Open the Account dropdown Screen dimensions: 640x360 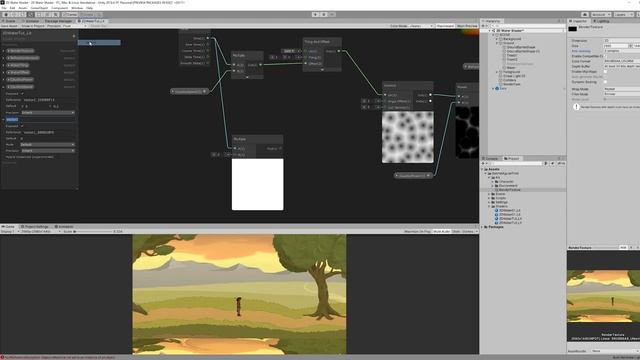pos(601,15)
